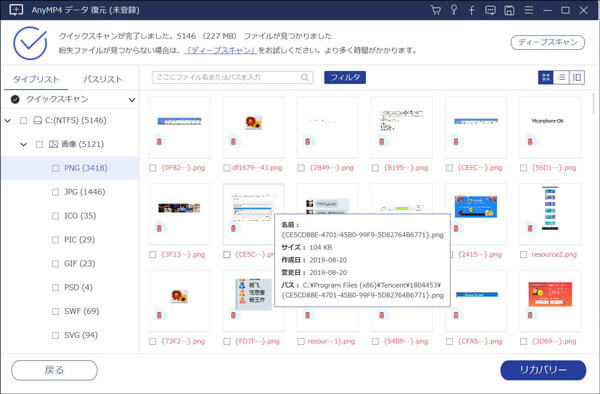This screenshot has width=600, height=394.
Task: Click the search magnifier icon
Action: (x=305, y=77)
